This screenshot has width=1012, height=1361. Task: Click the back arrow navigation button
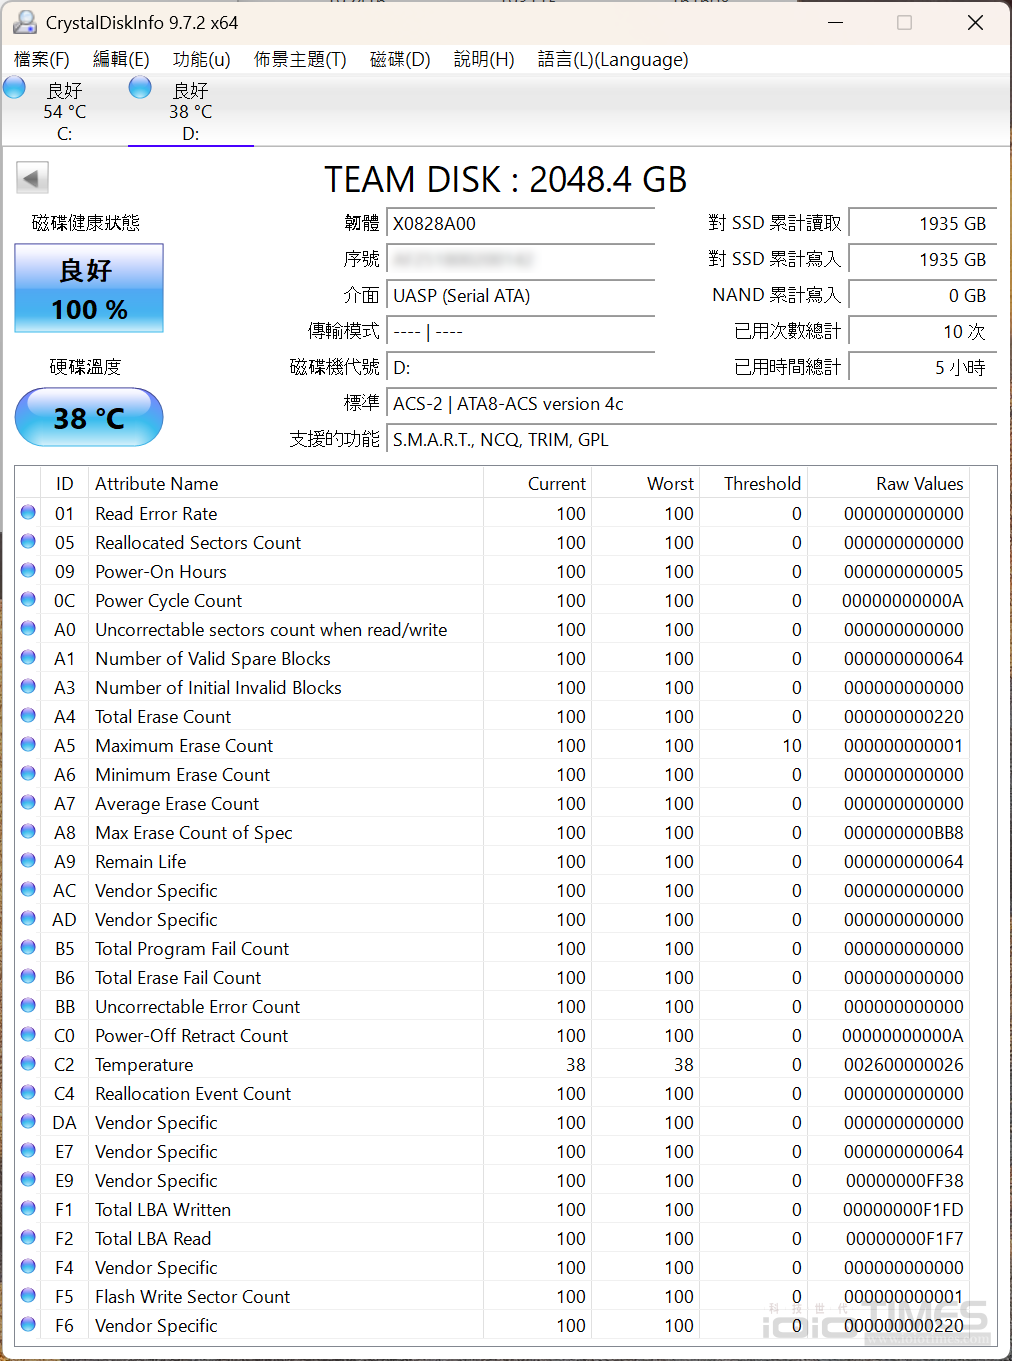tap(32, 177)
